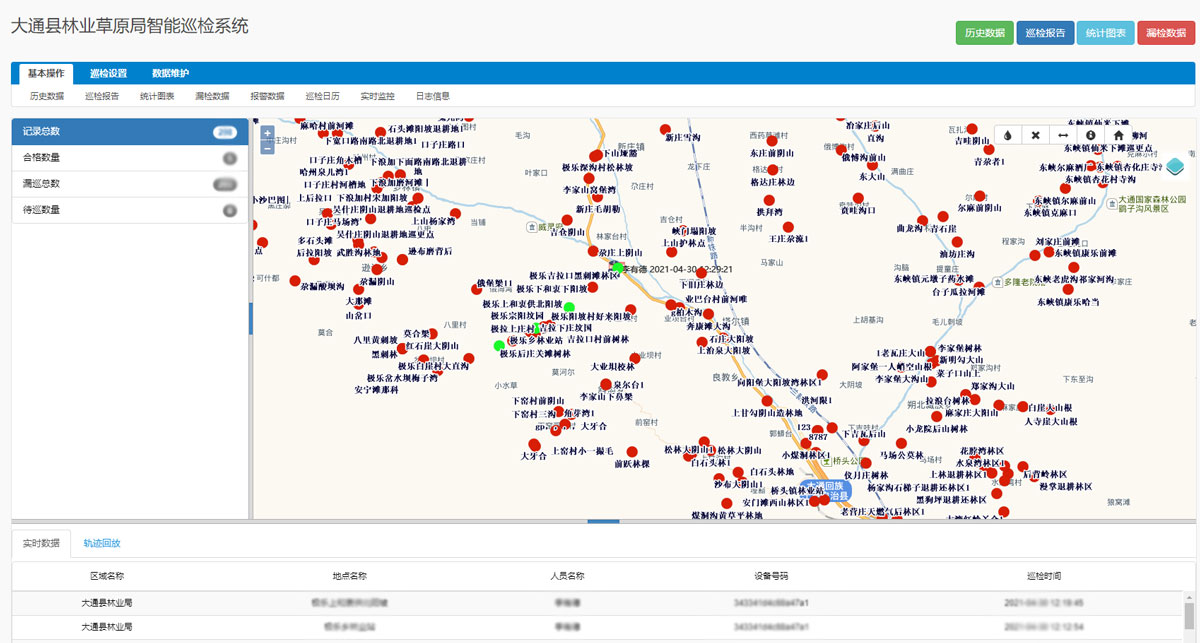Zoom out the map with minus button
Viewport: 1200px width, 643px height.
(x=267, y=147)
